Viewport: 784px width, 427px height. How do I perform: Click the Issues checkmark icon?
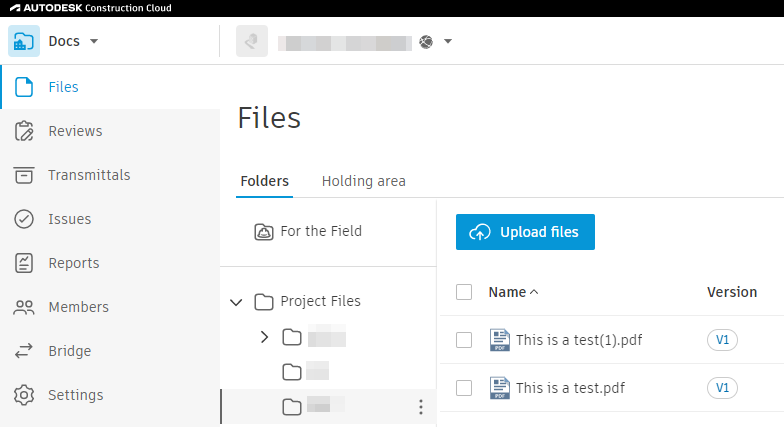(24, 219)
